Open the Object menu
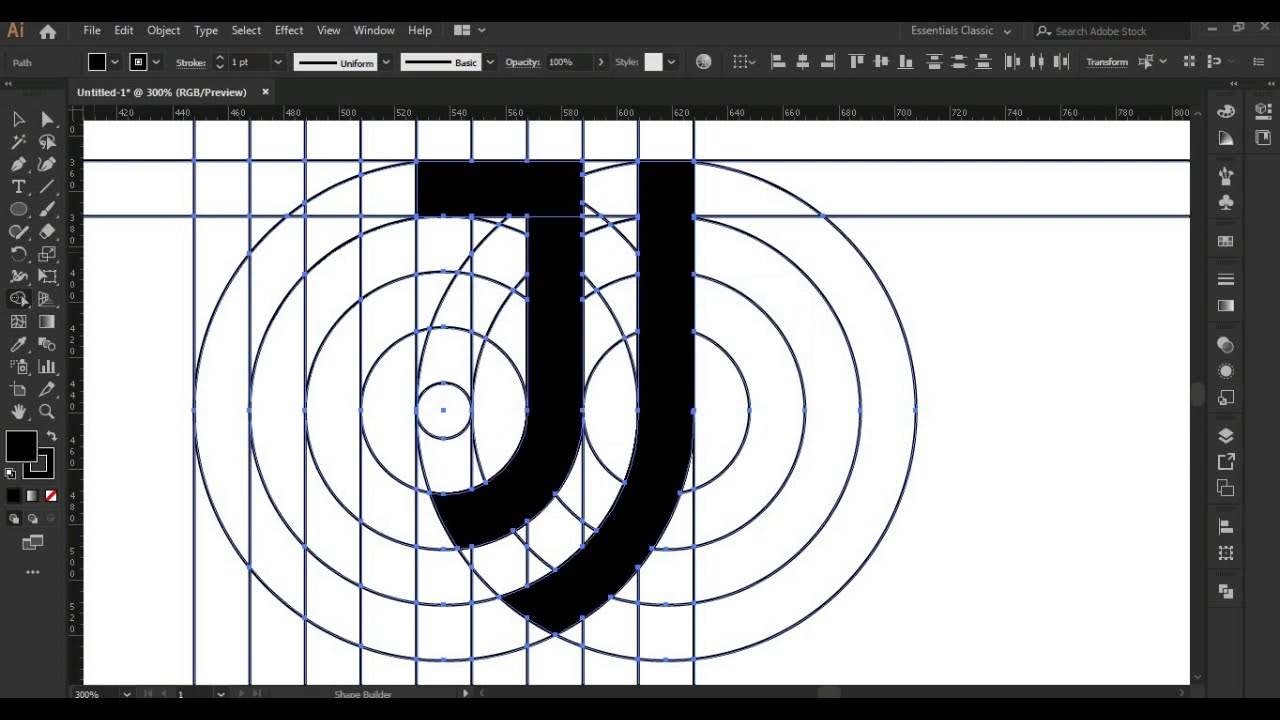The image size is (1280, 720). coord(163,31)
